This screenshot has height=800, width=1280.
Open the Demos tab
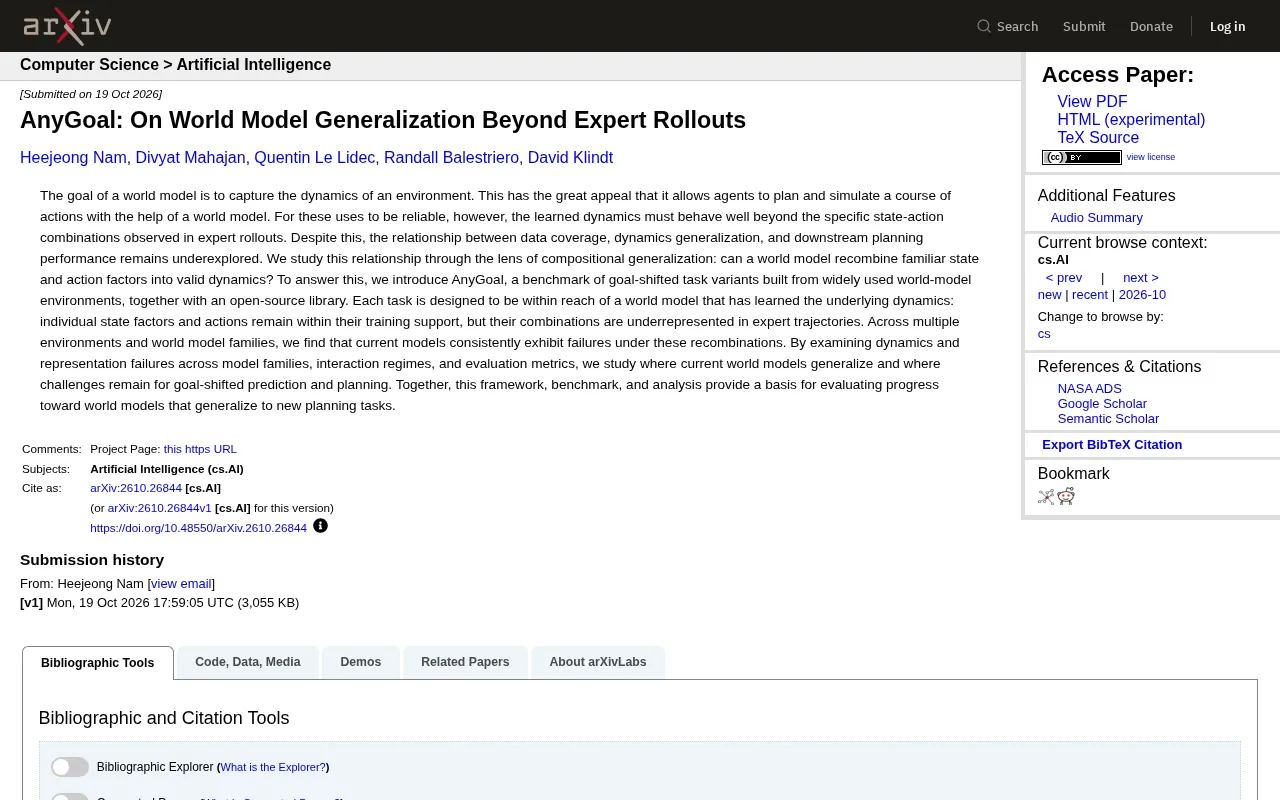[x=361, y=662]
